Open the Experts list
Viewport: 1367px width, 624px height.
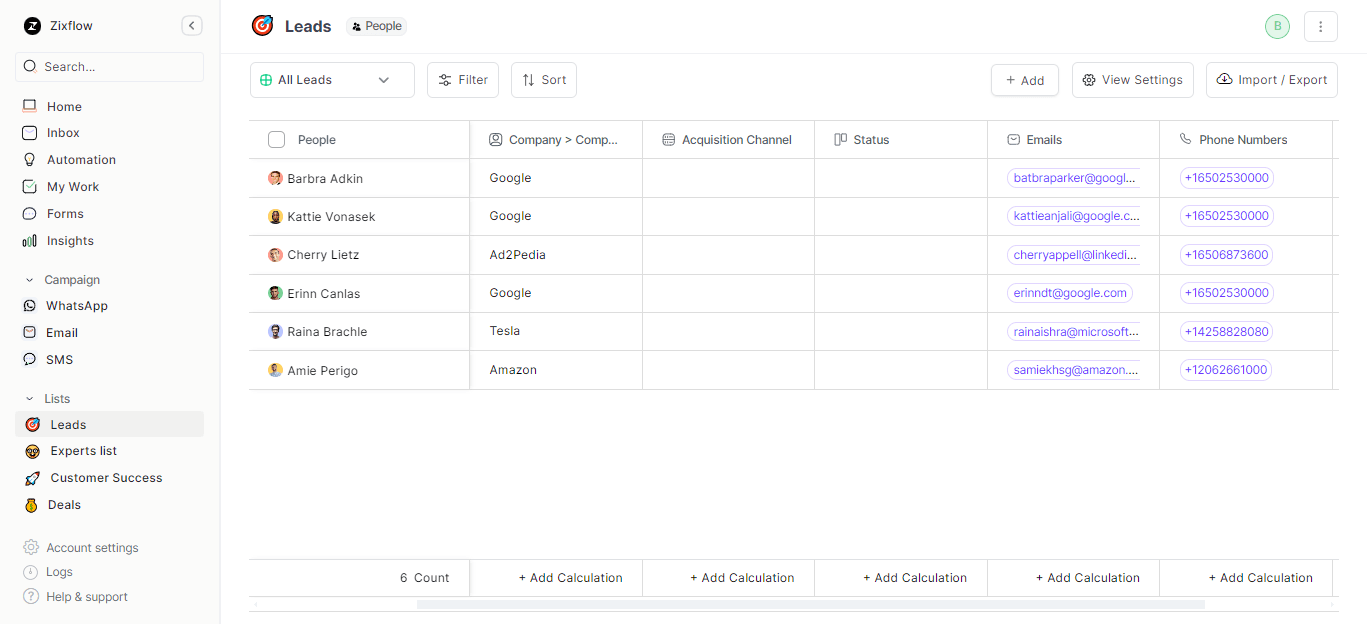pos(83,451)
